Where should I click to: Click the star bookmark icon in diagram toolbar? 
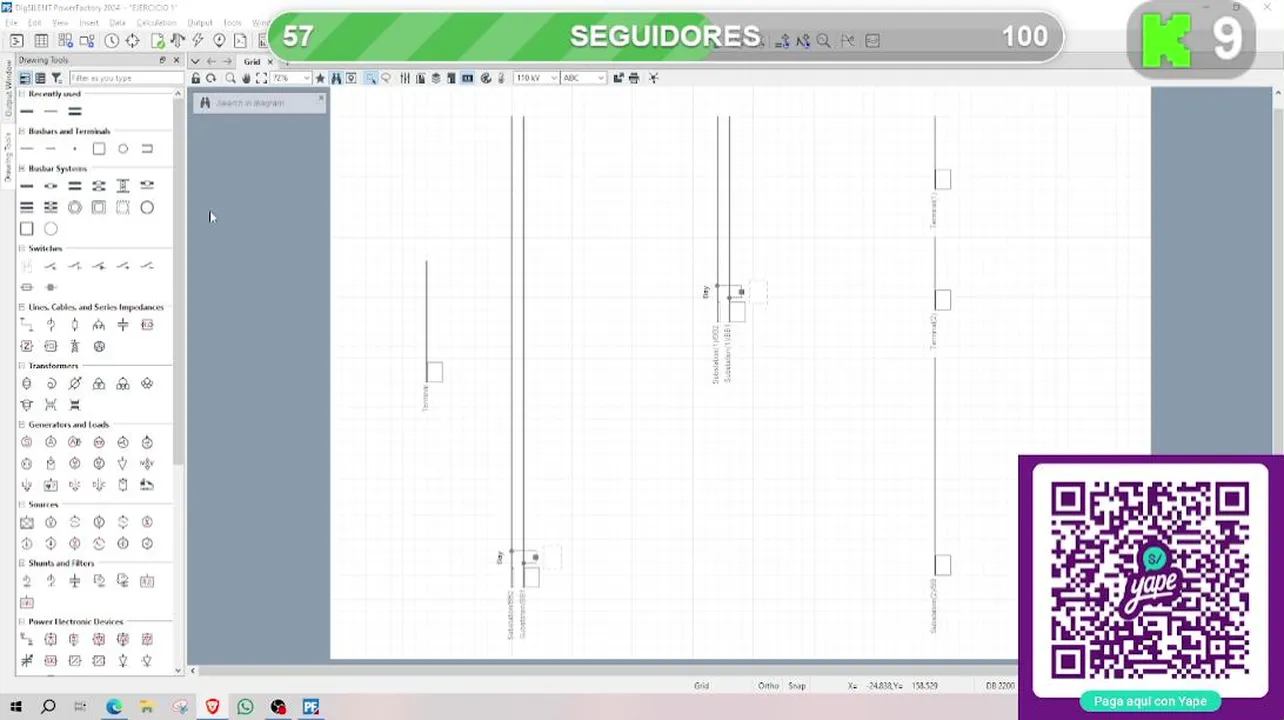click(320, 78)
